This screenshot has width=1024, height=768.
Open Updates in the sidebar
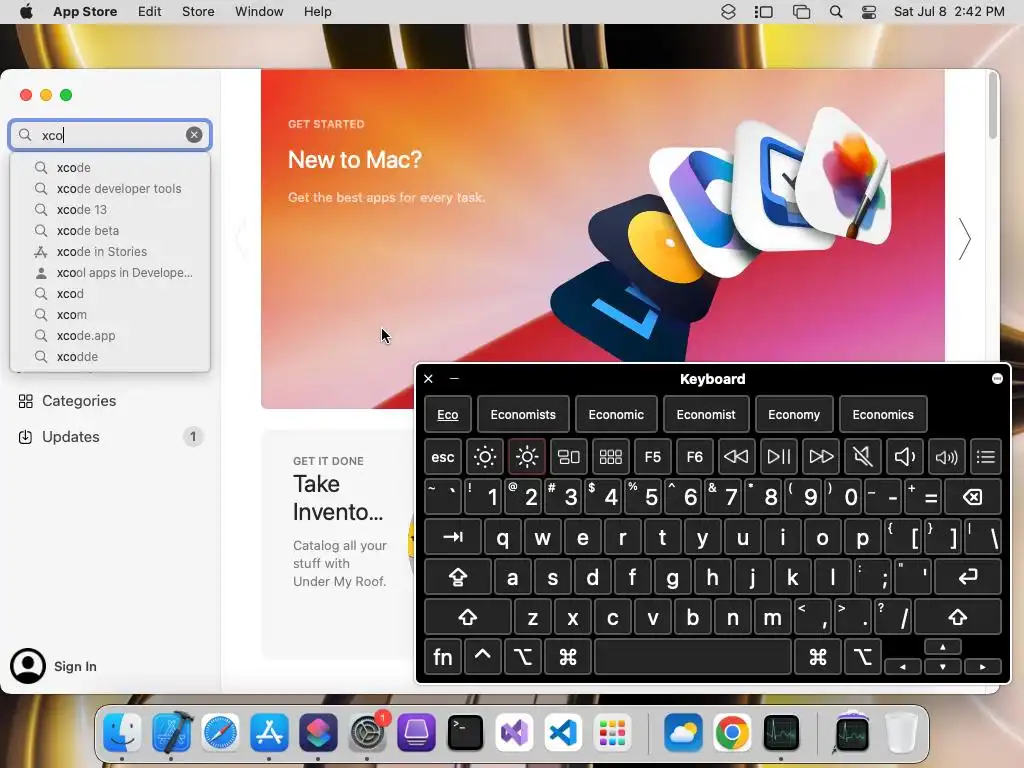tap(110, 437)
